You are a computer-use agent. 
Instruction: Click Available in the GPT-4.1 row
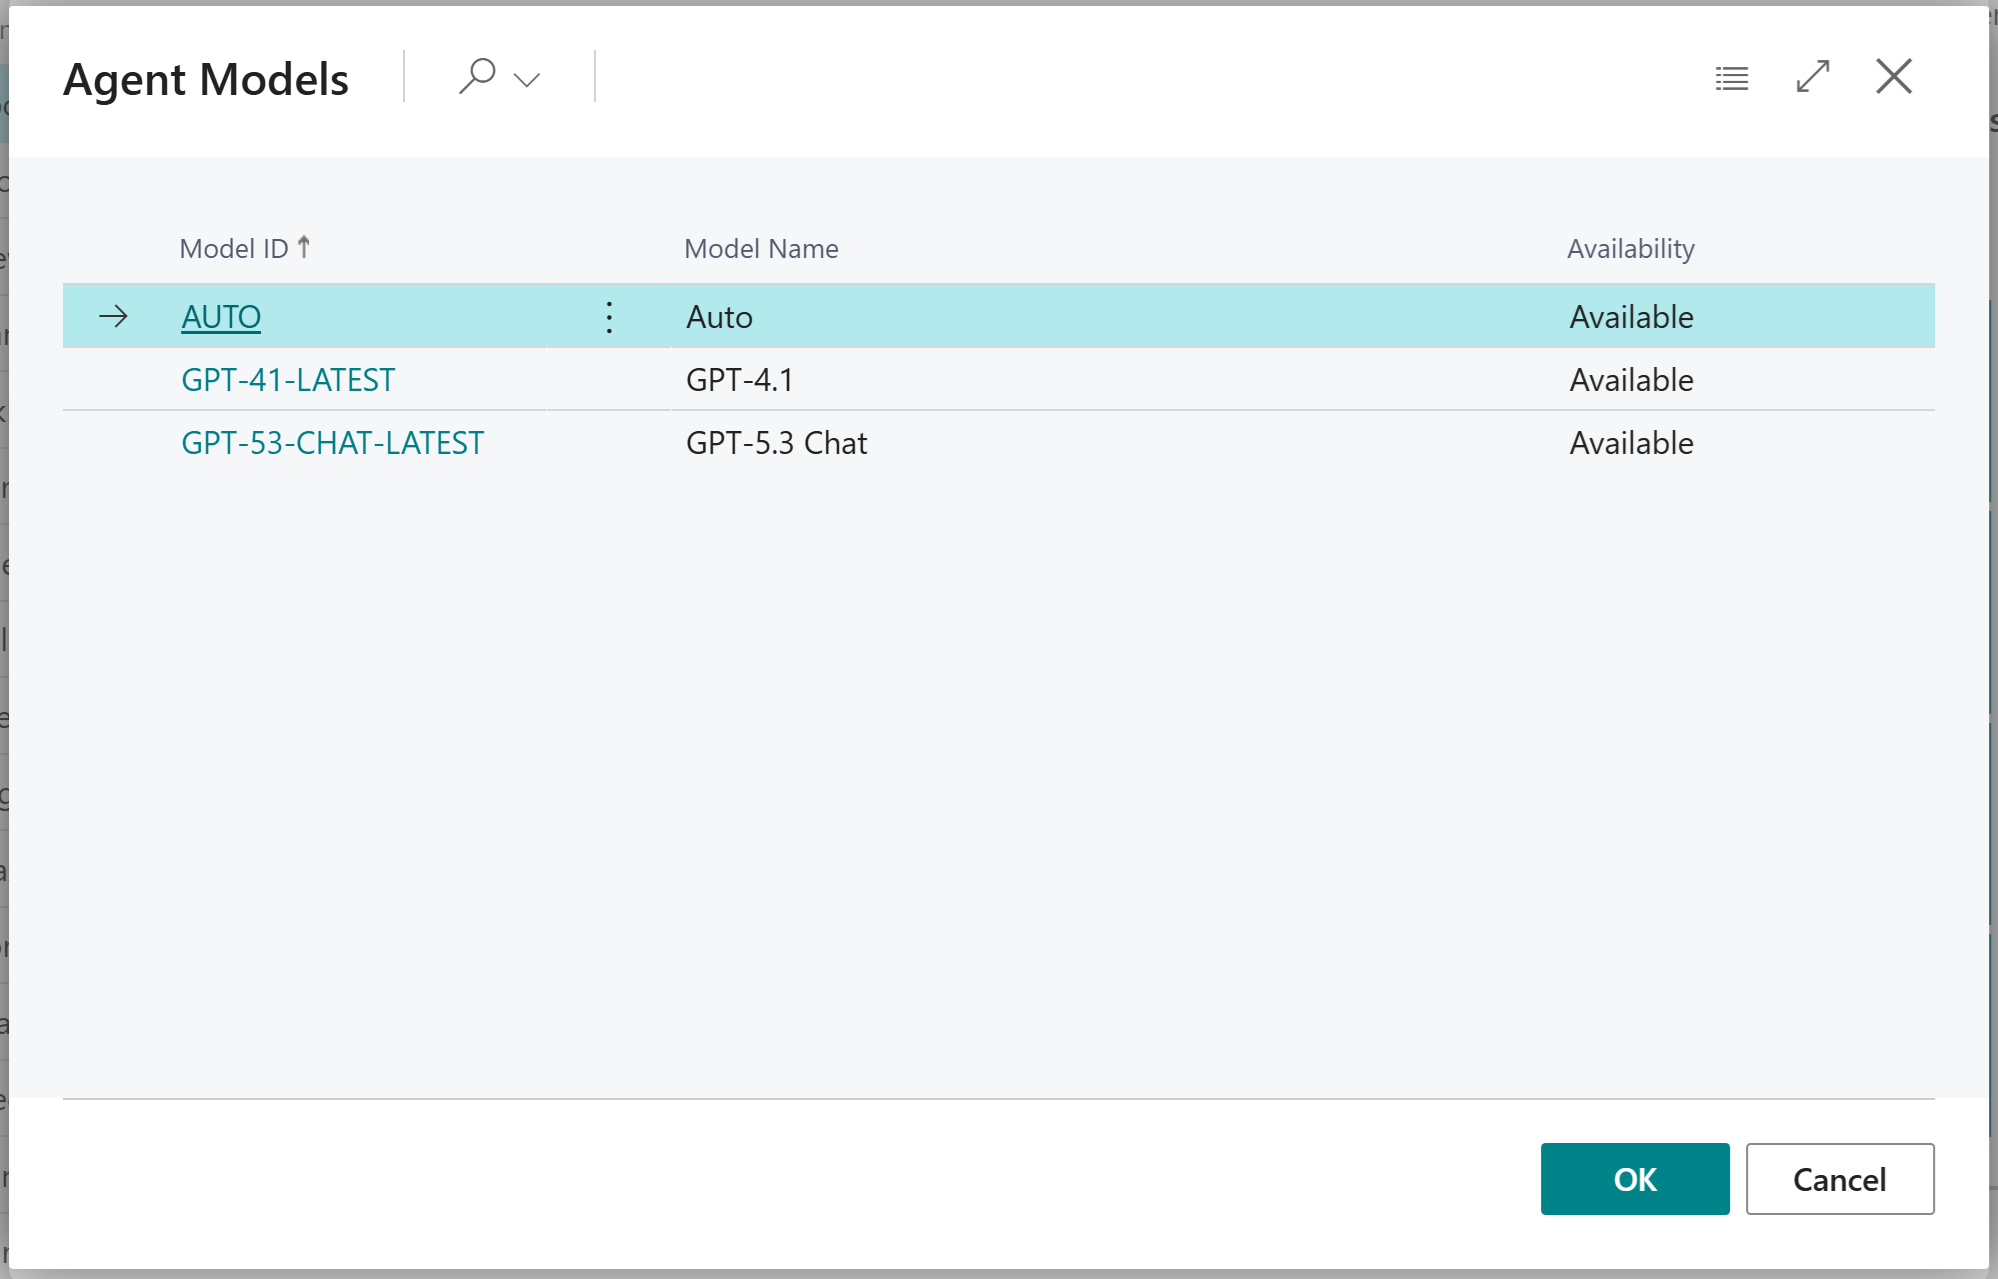(1631, 380)
